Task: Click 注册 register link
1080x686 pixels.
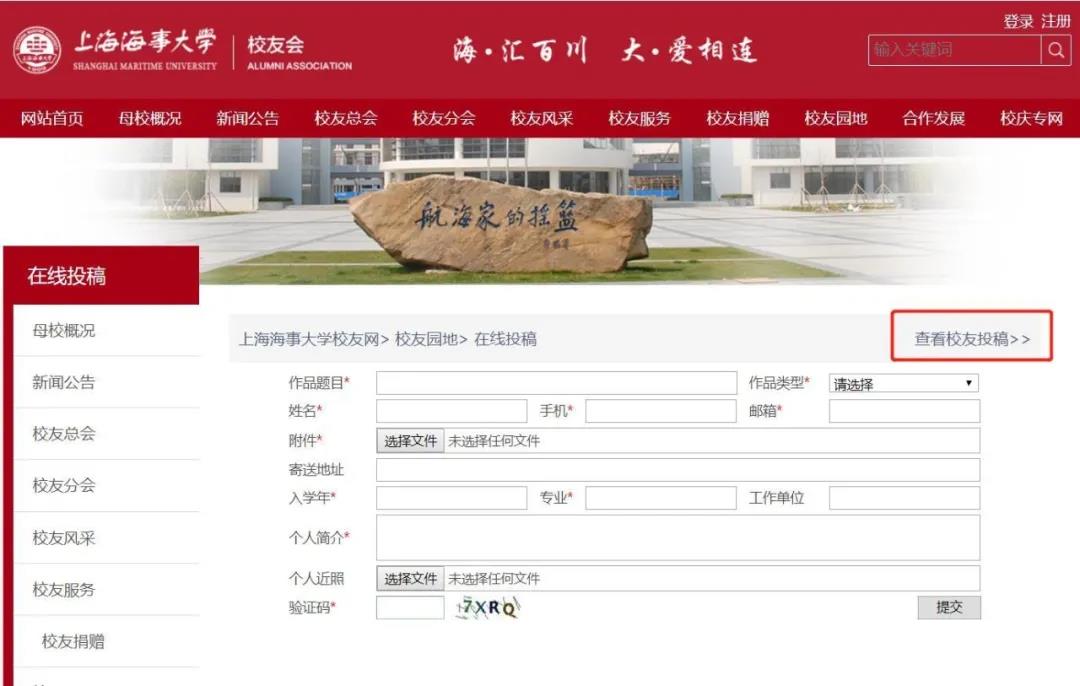Action: click(1055, 21)
